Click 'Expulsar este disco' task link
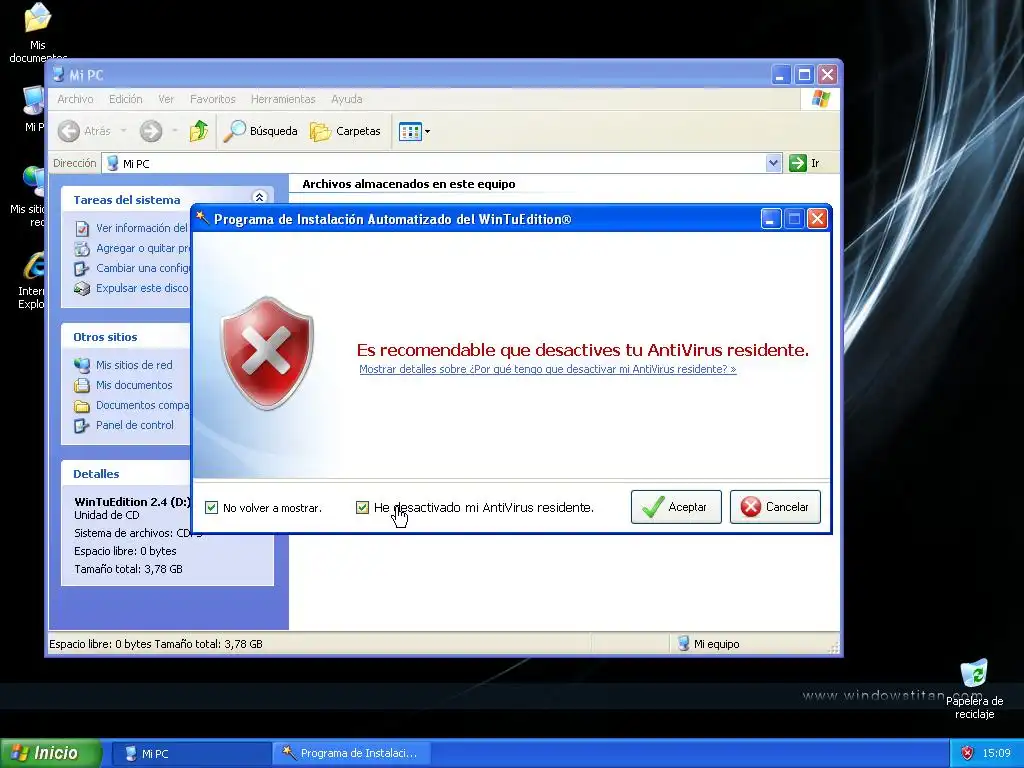This screenshot has height=768, width=1024. click(x=142, y=288)
